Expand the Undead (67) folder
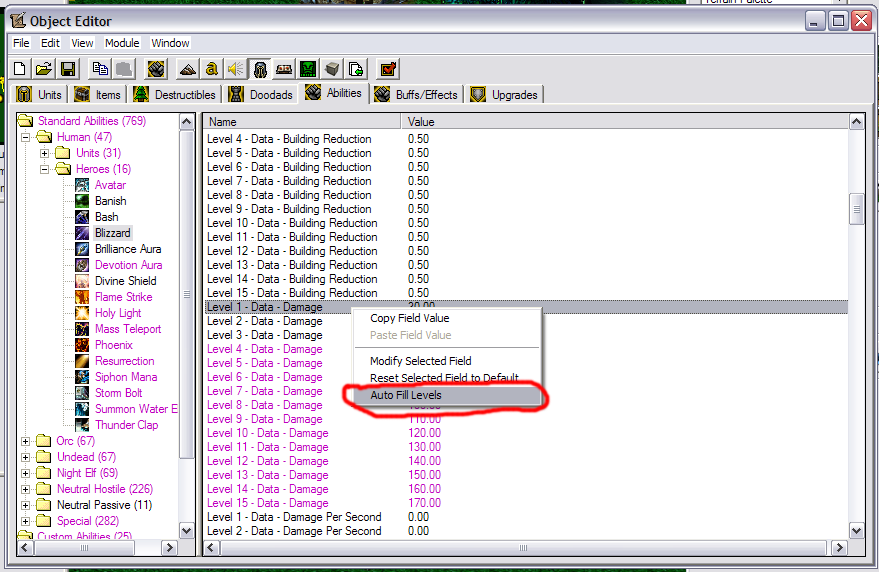 (x=25, y=457)
